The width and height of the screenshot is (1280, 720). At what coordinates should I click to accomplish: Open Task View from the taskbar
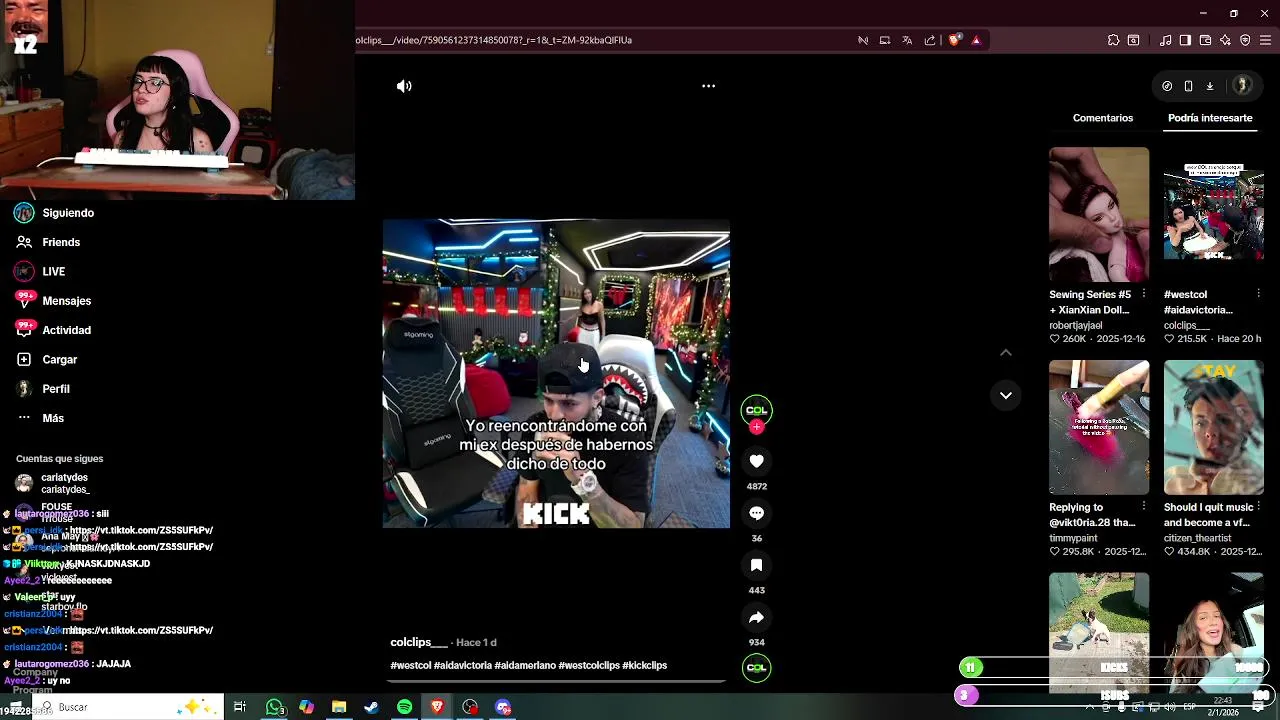point(240,707)
